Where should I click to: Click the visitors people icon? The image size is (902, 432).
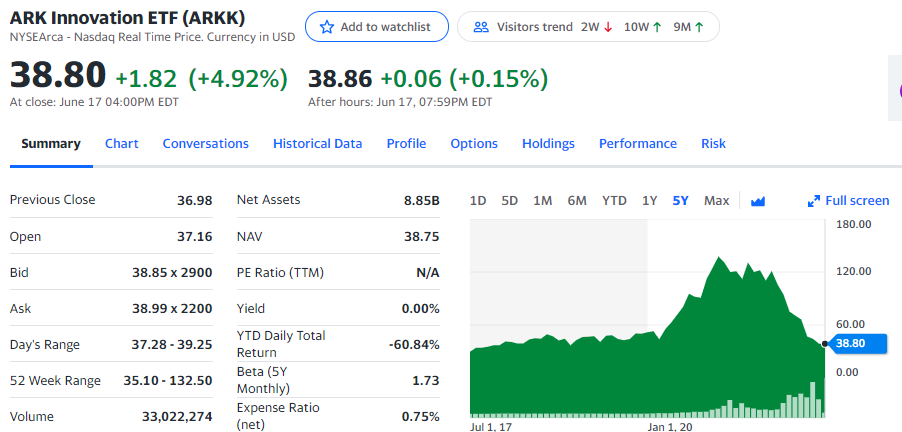click(481, 27)
